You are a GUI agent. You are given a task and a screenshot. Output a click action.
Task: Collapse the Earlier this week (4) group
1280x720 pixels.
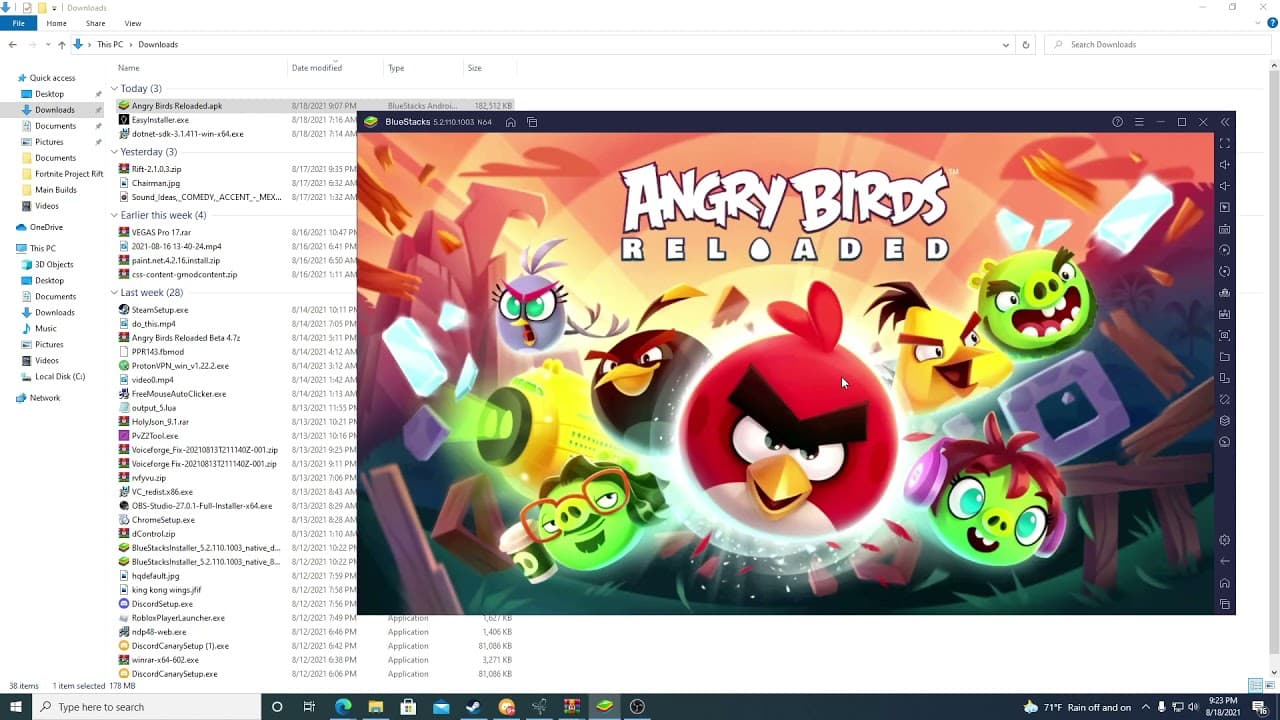(114, 215)
